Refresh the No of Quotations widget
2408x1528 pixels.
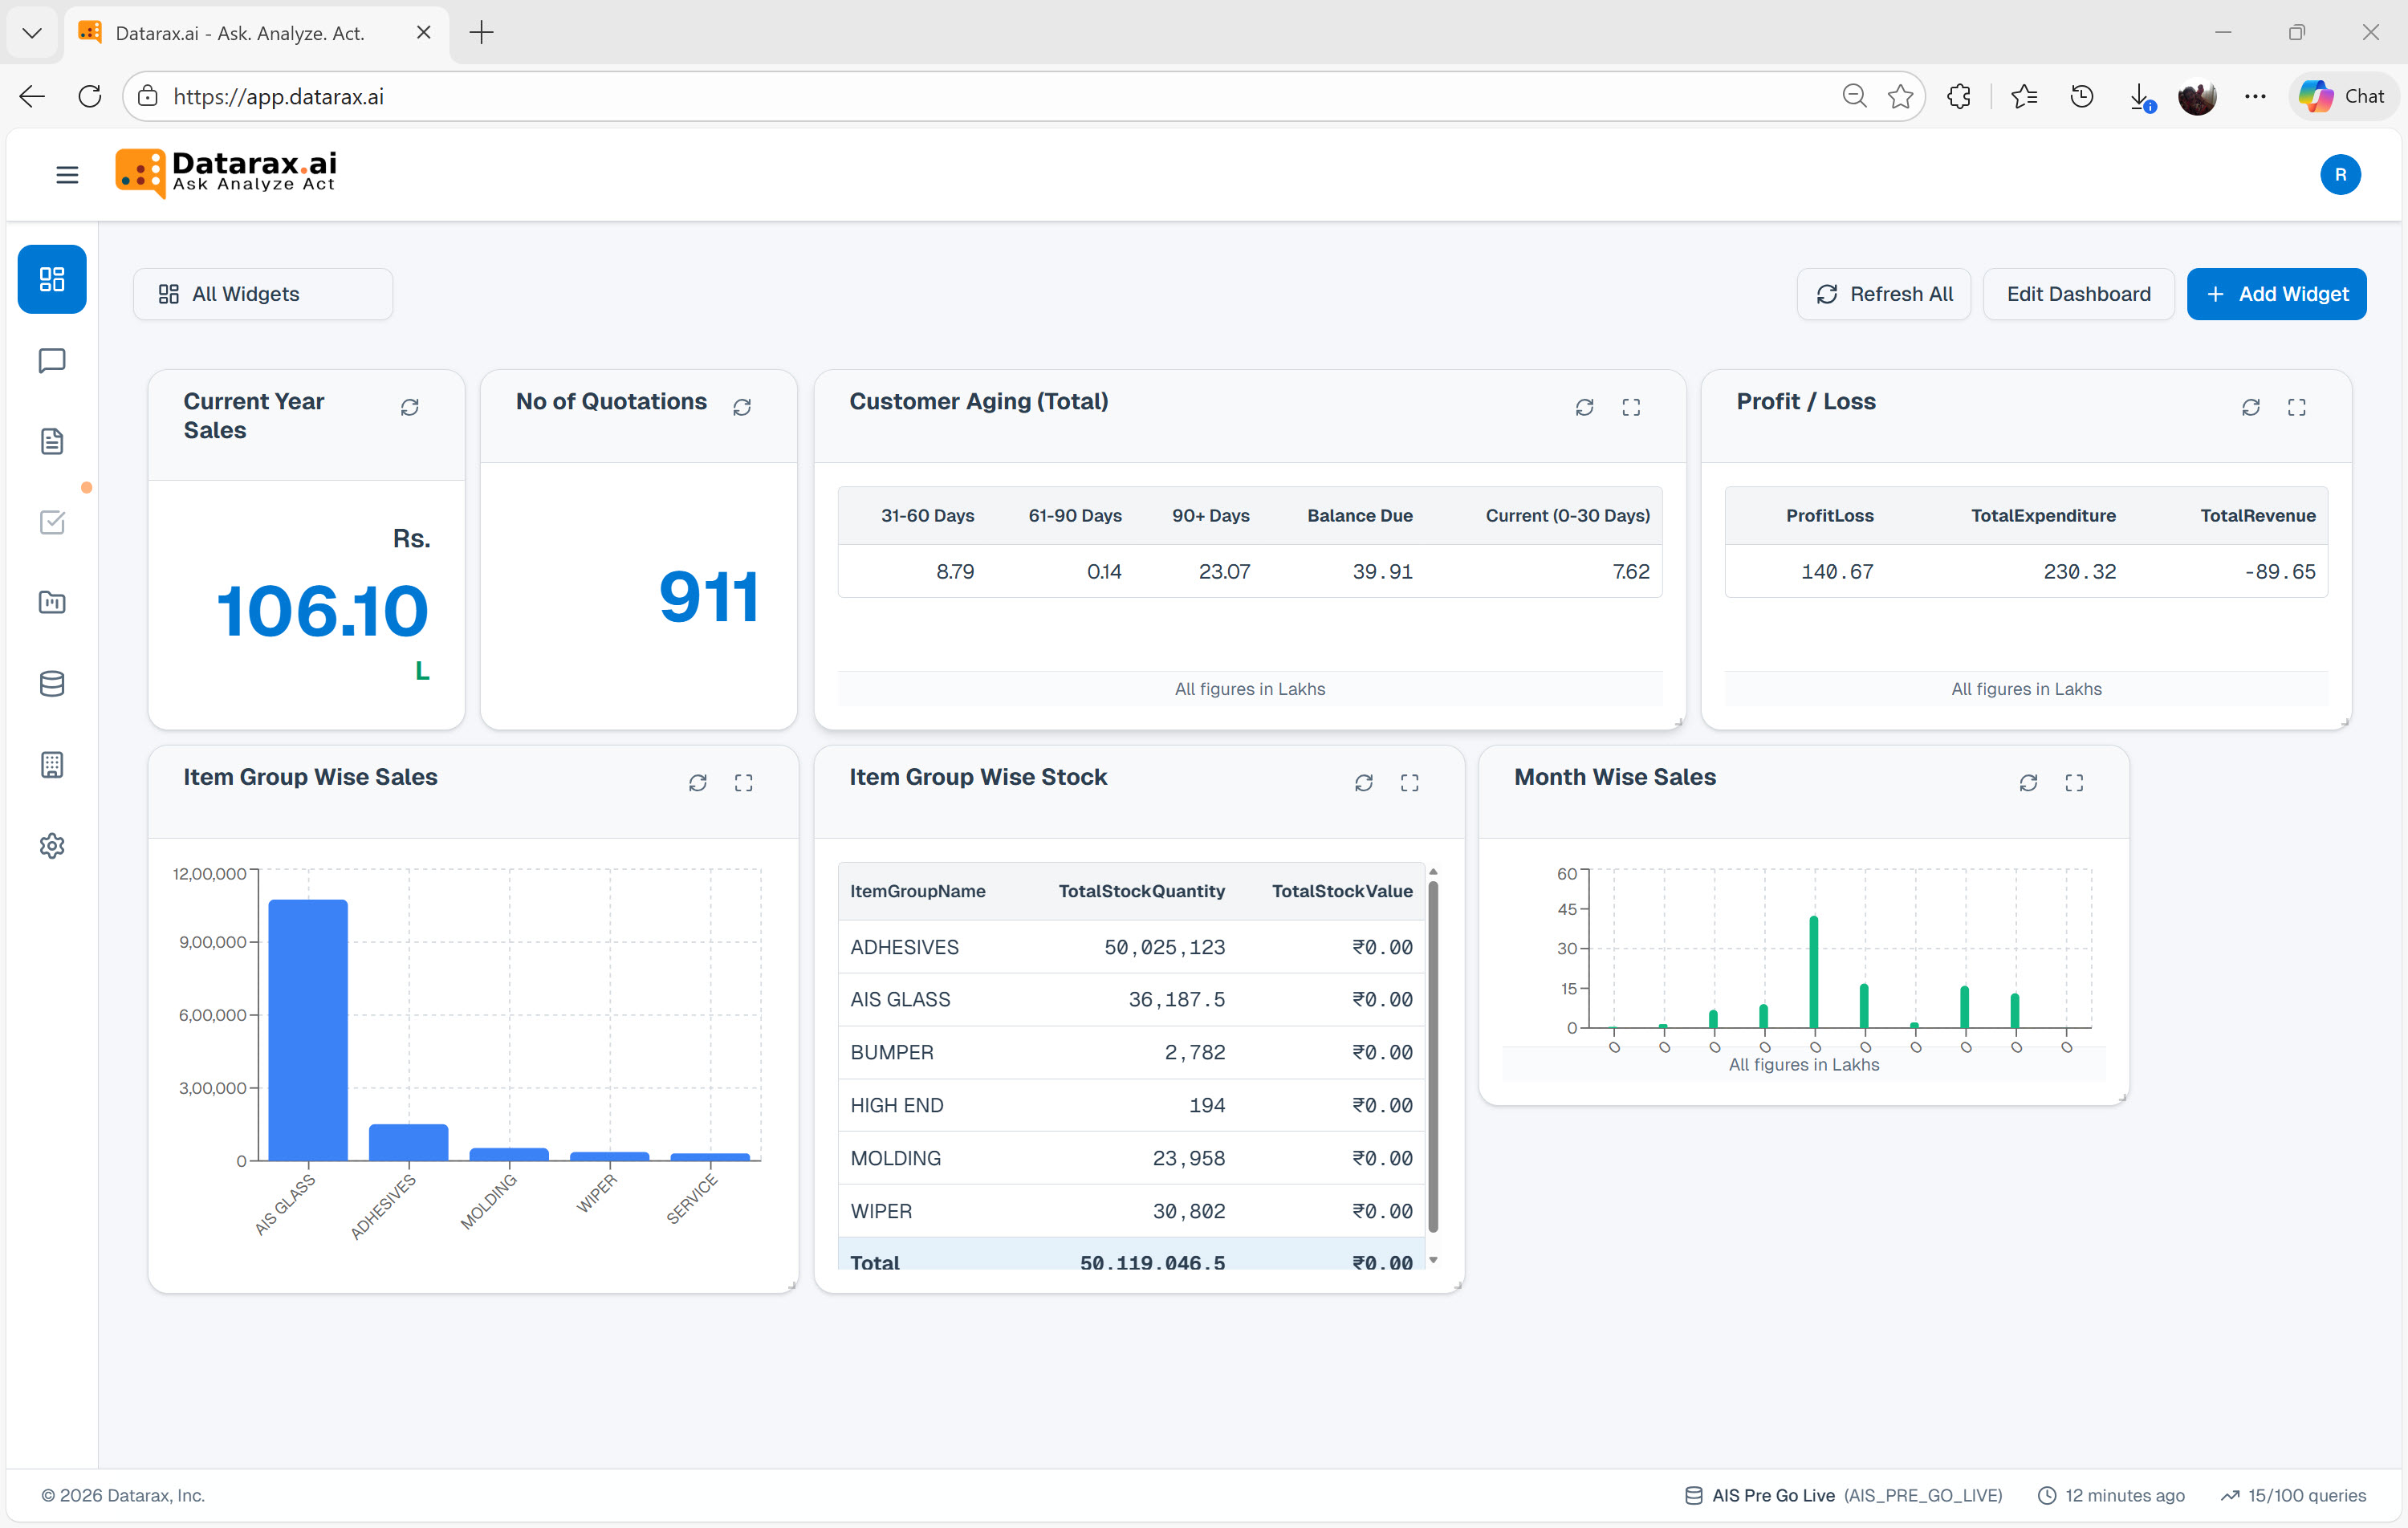(x=742, y=407)
